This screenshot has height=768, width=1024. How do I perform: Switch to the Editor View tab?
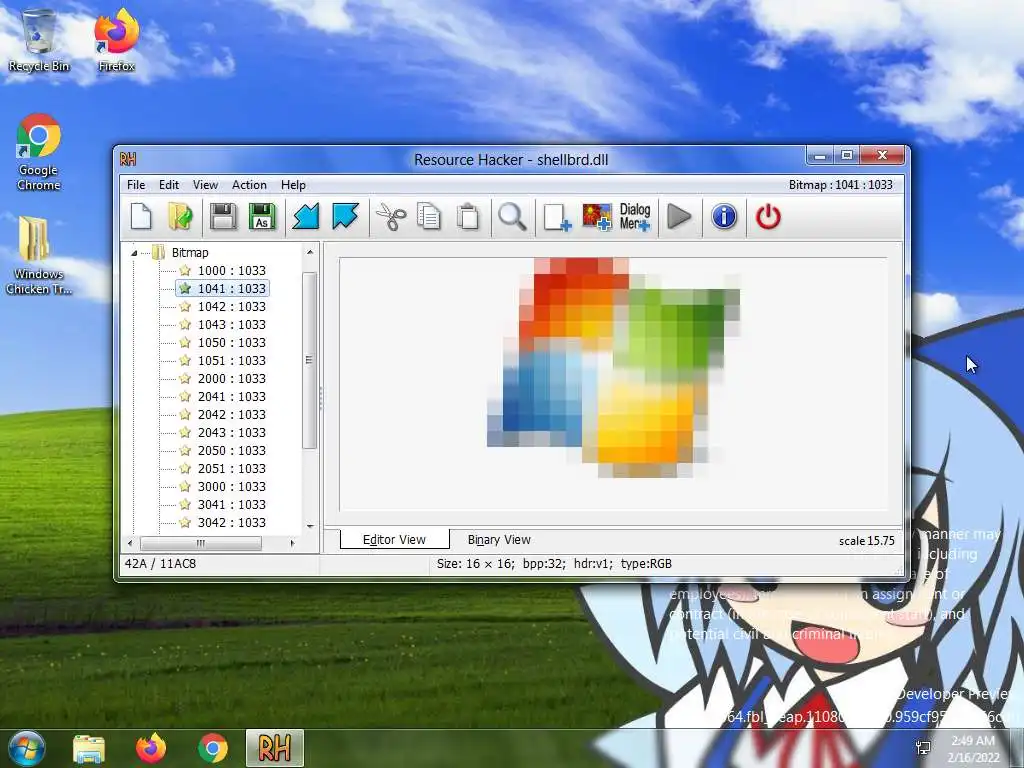click(394, 539)
